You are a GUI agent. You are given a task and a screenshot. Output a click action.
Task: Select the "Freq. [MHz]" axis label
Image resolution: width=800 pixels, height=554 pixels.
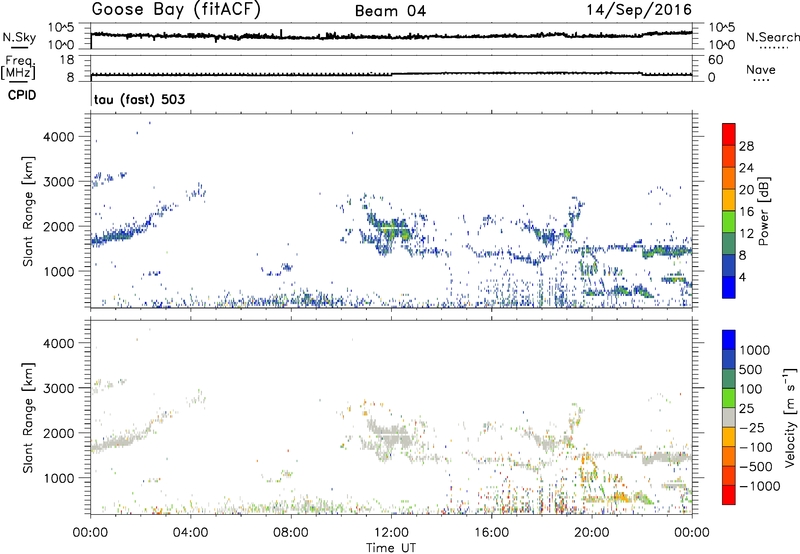18,68
